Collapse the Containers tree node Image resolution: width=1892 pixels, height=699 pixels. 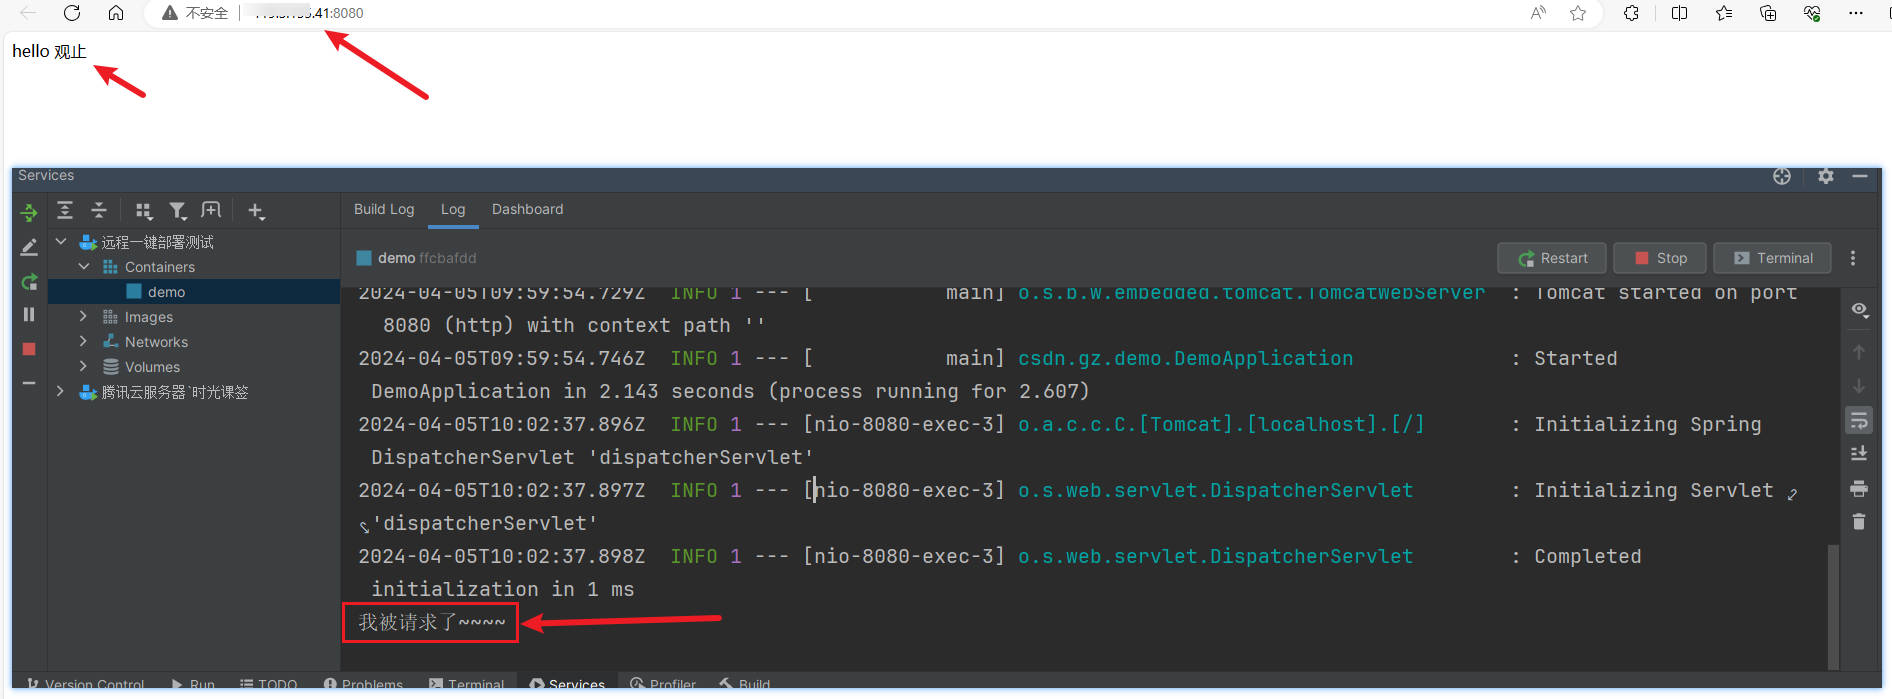coord(83,266)
